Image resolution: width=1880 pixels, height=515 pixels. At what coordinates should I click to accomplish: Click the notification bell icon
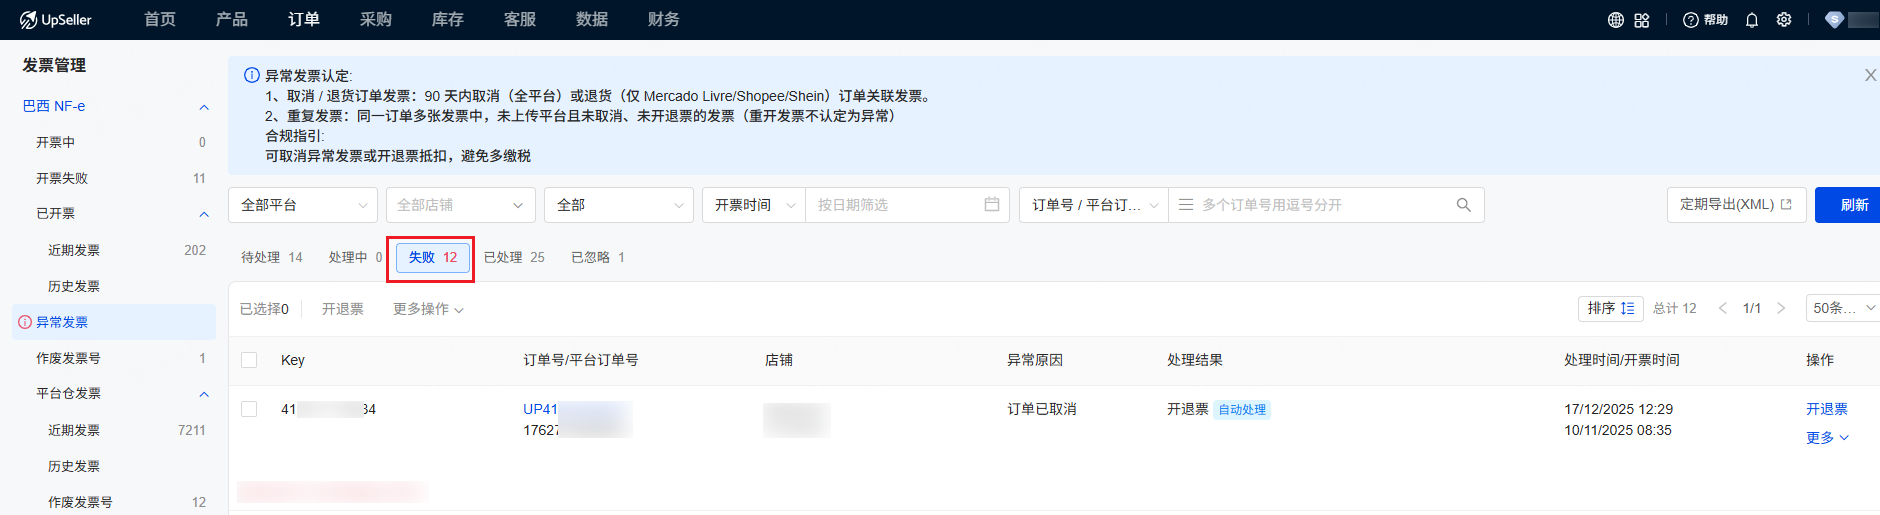(1752, 20)
